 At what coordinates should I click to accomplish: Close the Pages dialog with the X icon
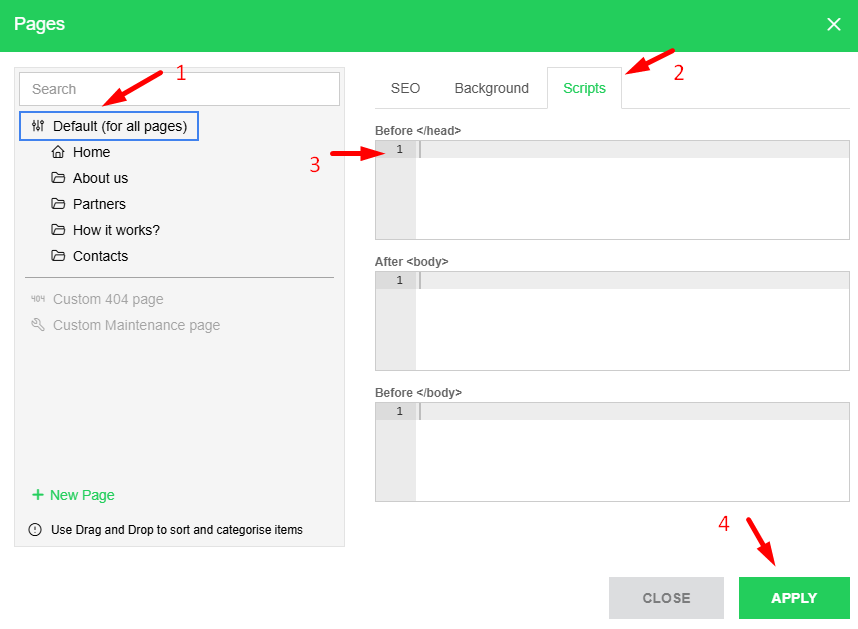(833, 24)
